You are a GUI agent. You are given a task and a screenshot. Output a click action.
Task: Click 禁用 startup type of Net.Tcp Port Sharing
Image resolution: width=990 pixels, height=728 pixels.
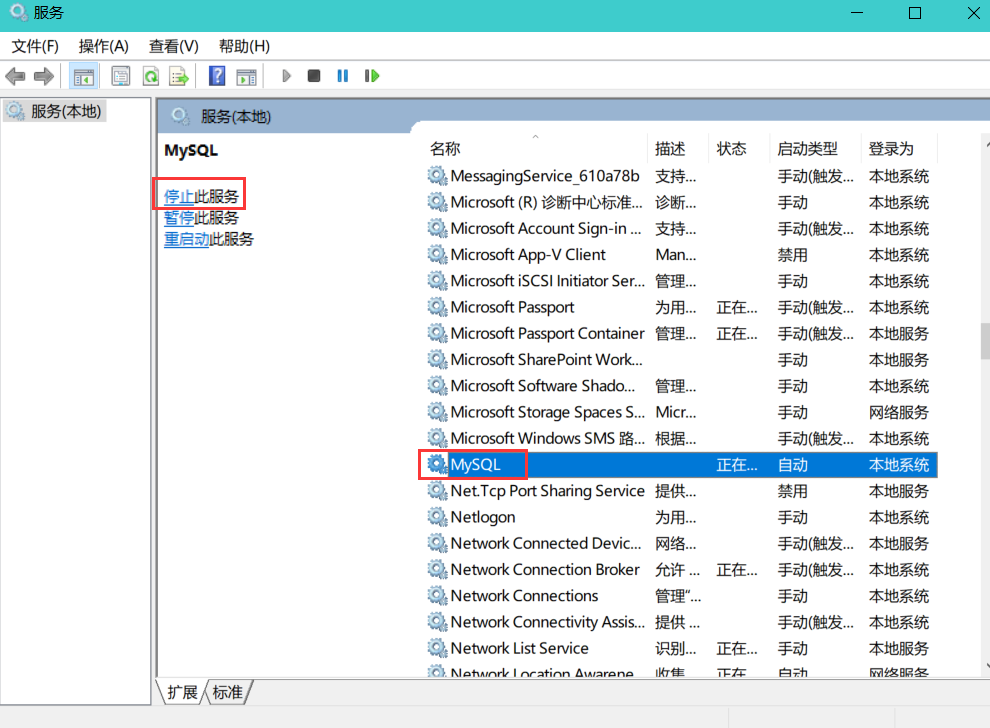[x=793, y=491]
